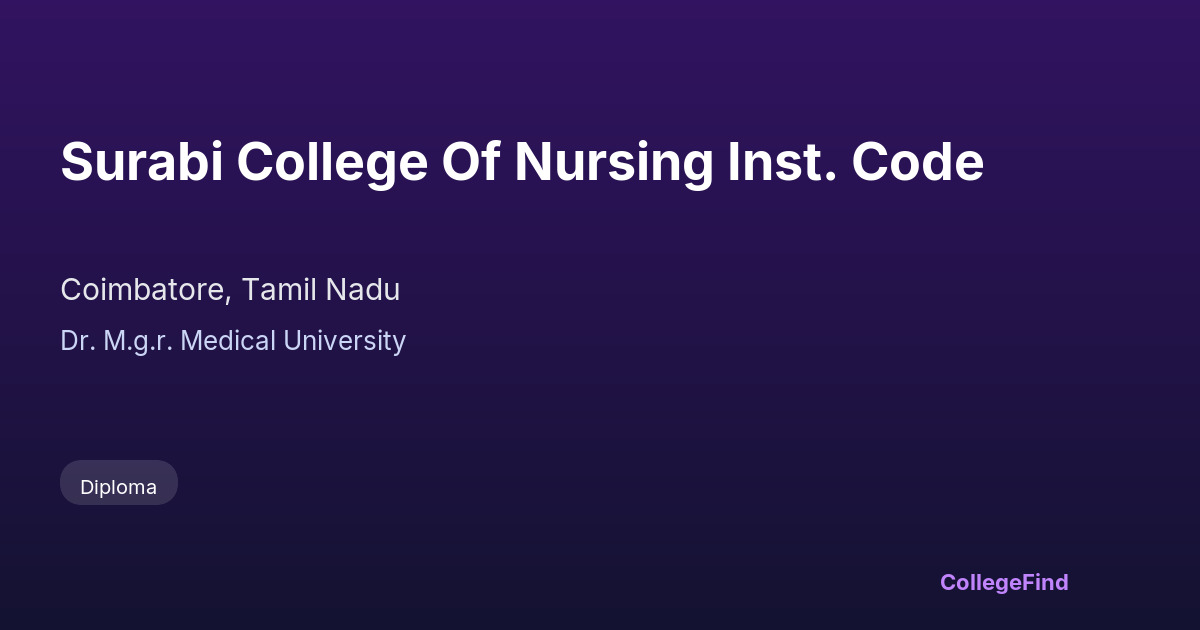Open the Dr. M.g.r. Medical University link
Viewport: 1200px width, 630px height.
[233, 341]
